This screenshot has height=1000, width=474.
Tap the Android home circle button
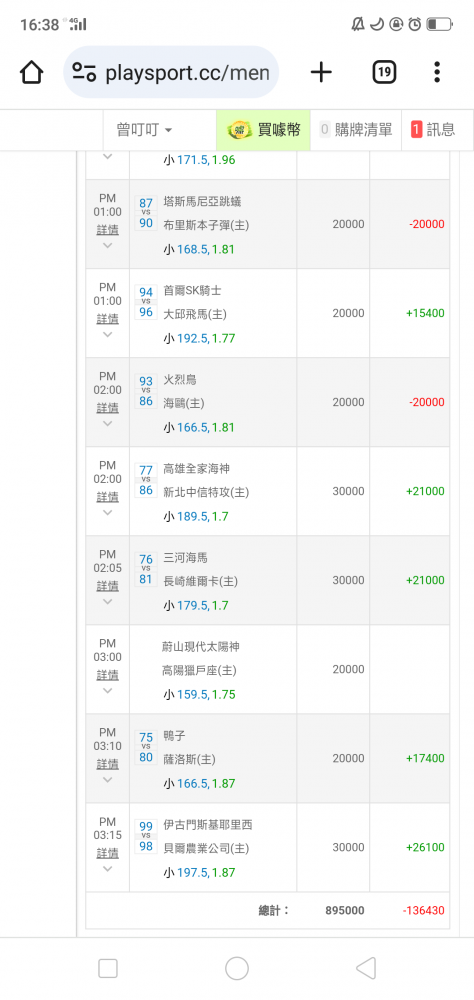click(x=237, y=968)
